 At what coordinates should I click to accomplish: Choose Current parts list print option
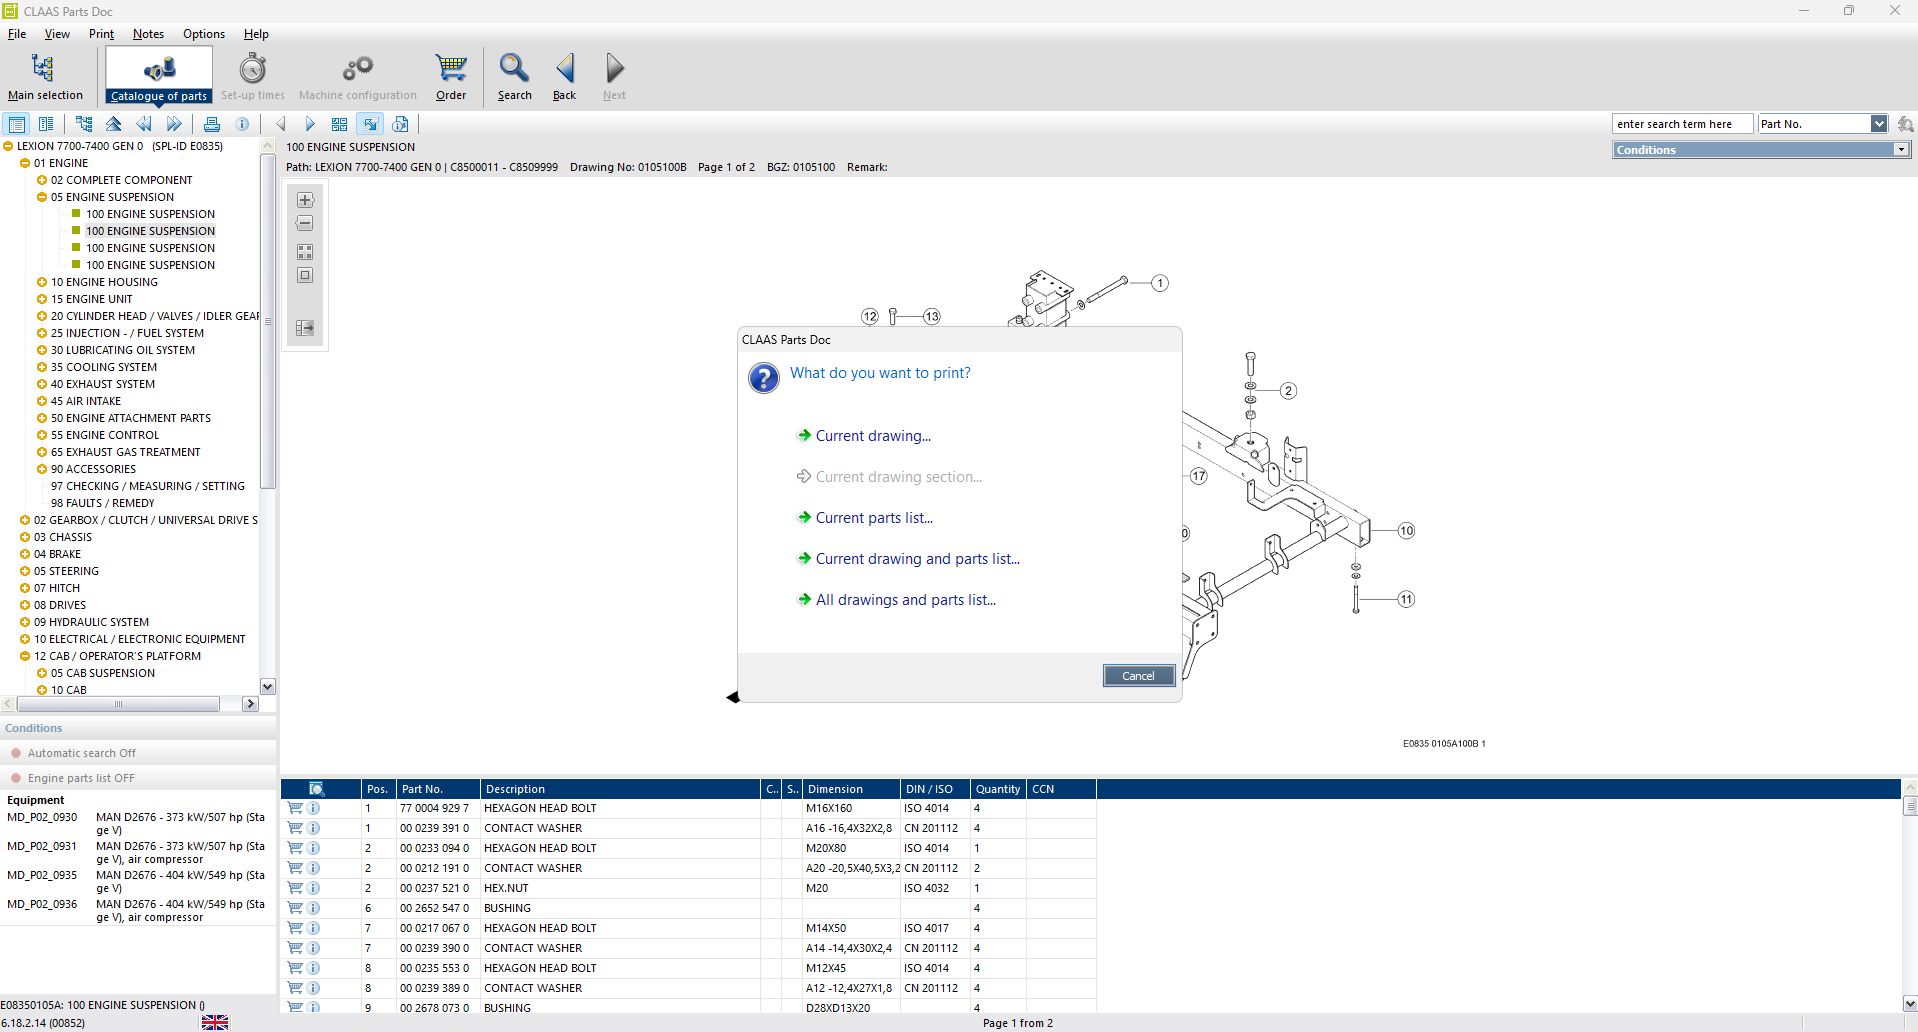point(873,518)
